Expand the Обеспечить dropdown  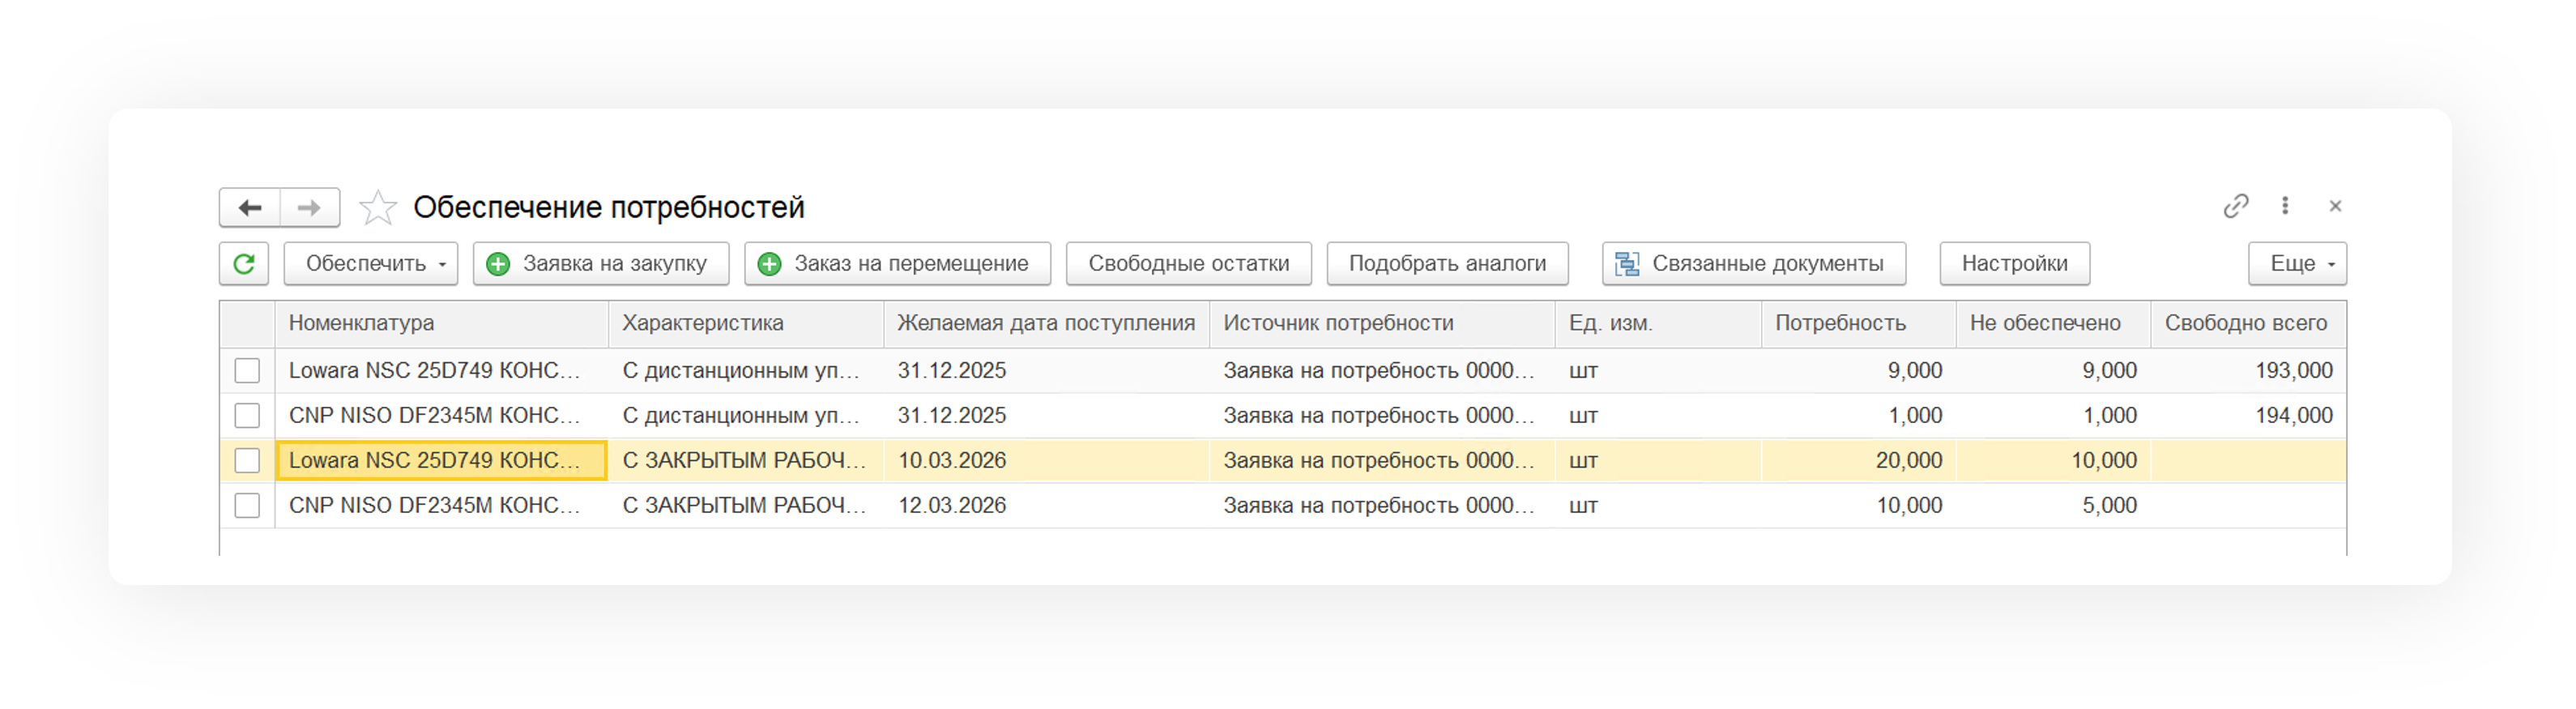[371, 264]
